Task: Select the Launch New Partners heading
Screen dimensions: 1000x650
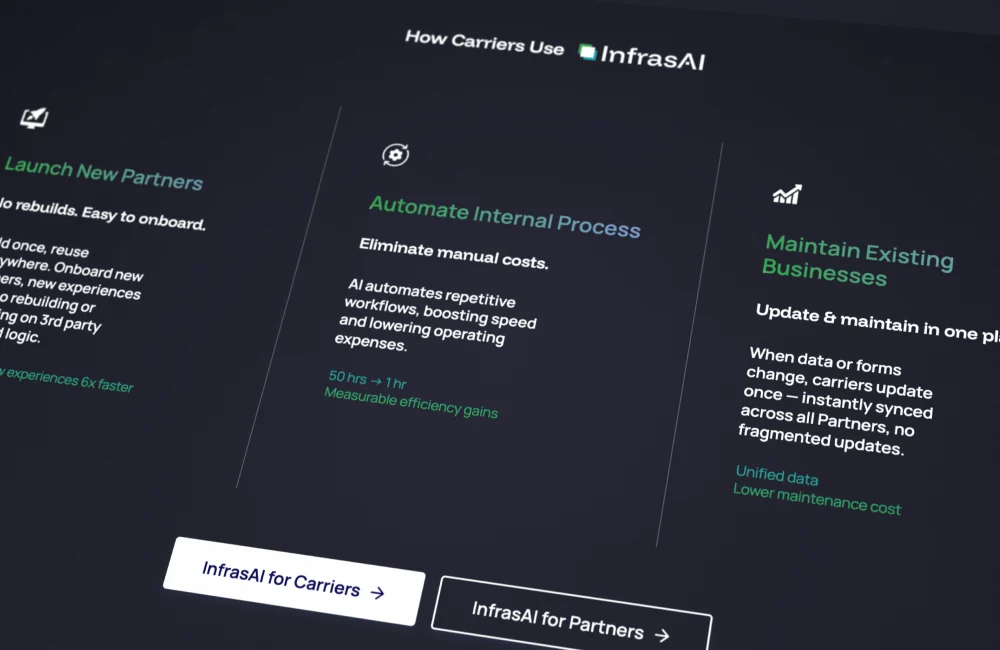Action: pyautogui.click(x=103, y=173)
